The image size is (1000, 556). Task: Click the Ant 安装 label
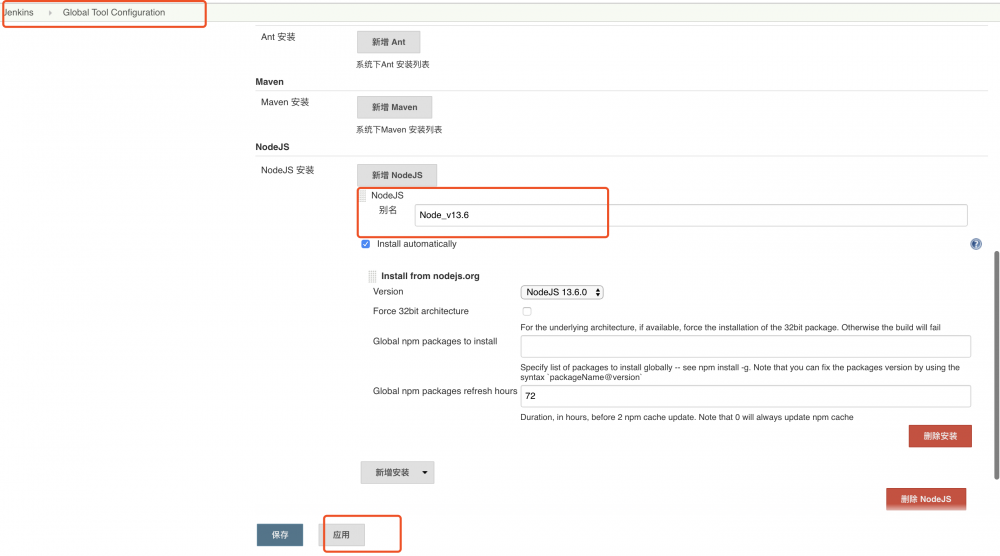click(x=277, y=37)
